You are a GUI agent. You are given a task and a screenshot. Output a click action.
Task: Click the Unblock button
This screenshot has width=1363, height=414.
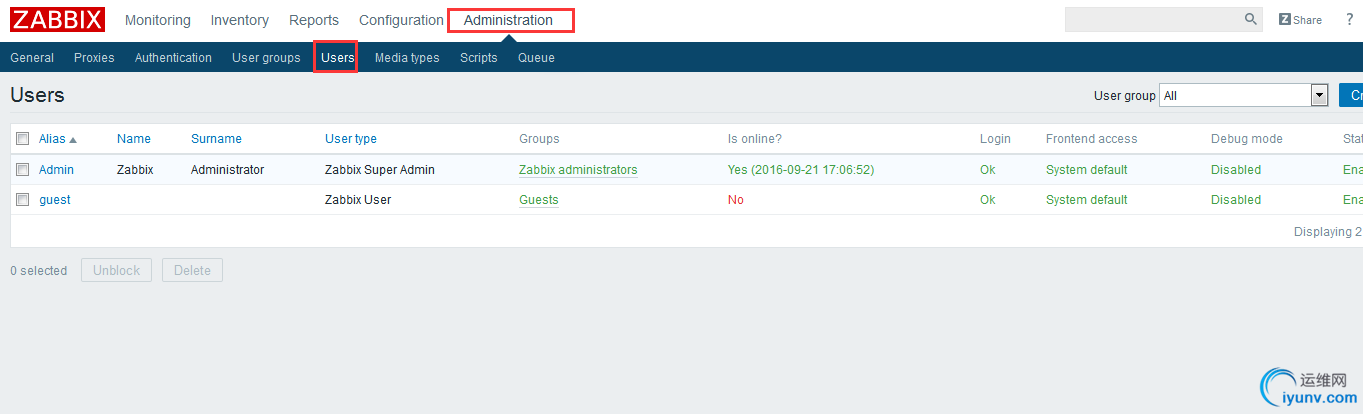117,270
